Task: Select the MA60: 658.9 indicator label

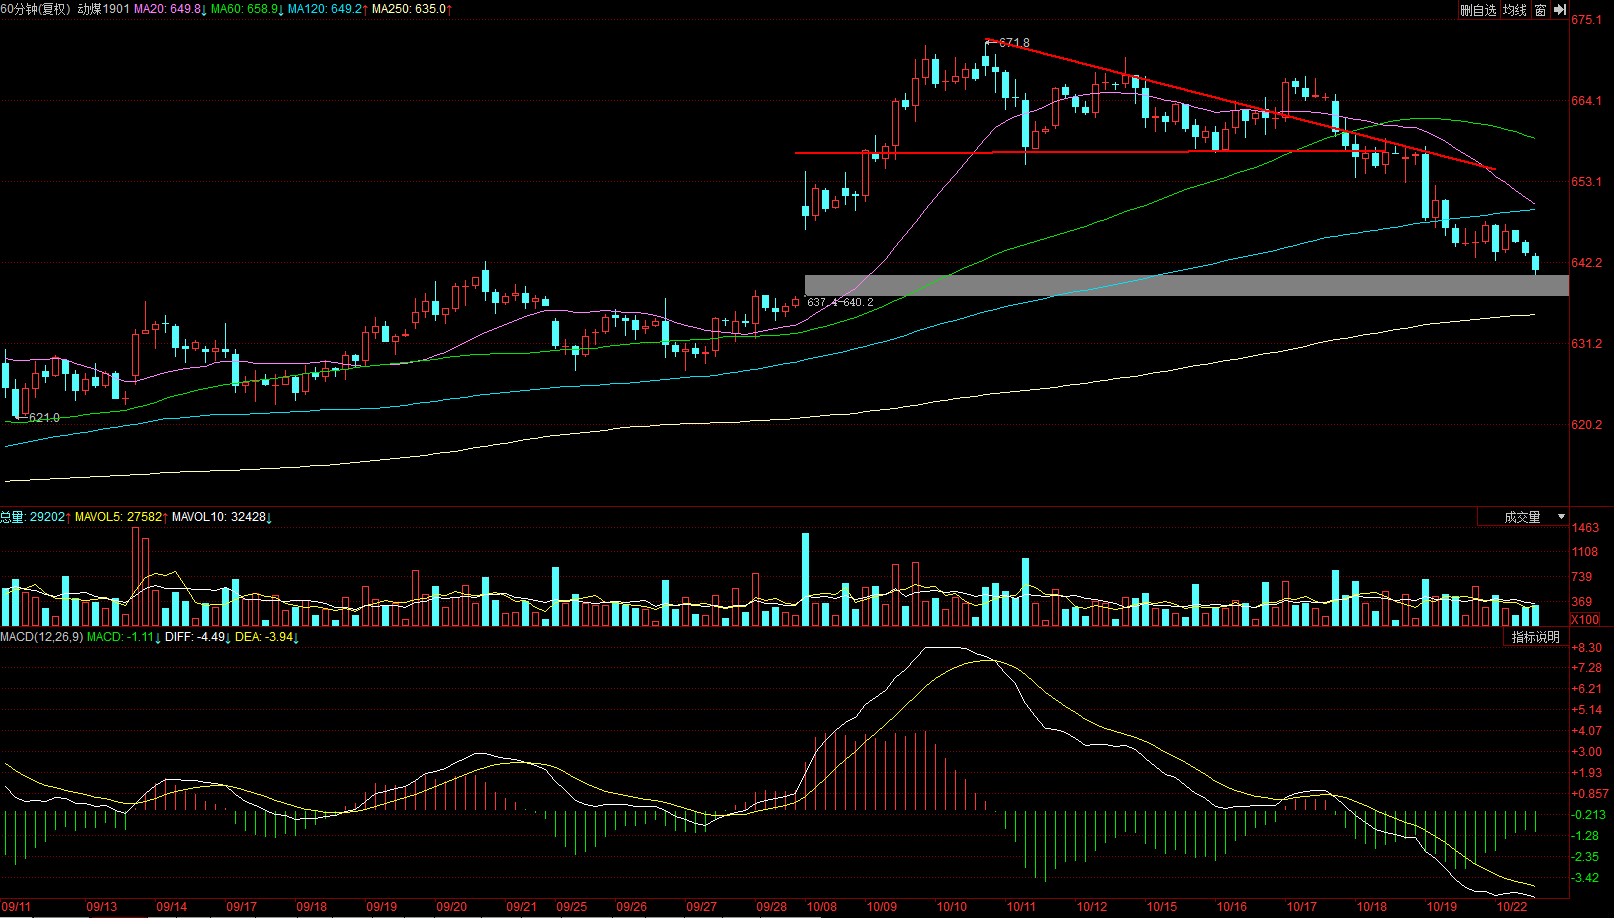Action: pyautogui.click(x=247, y=9)
